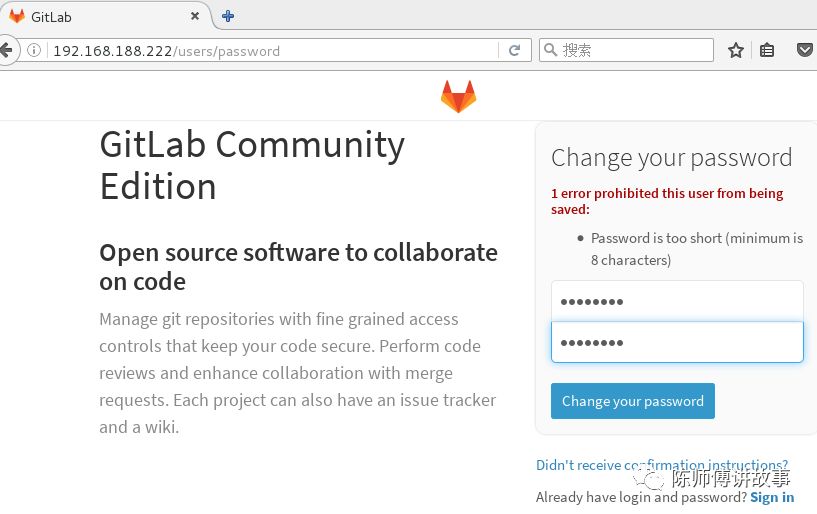This screenshot has width=817, height=514.
Task: Click the address bar showing 192.168.188.222/users/password
Action: pos(270,50)
